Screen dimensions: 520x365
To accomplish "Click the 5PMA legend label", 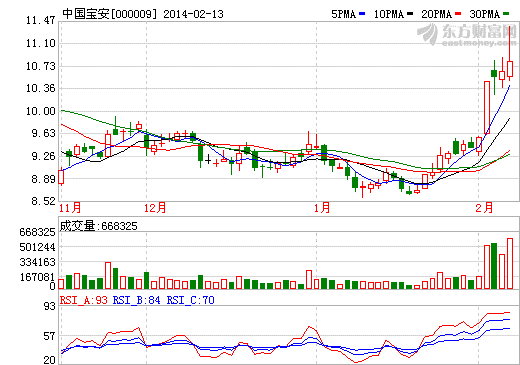I will 343,14.
